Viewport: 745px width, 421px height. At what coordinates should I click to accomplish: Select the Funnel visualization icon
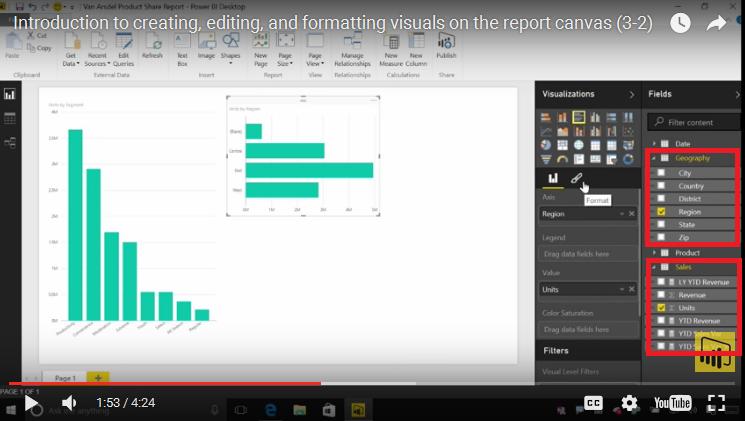click(546, 159)
